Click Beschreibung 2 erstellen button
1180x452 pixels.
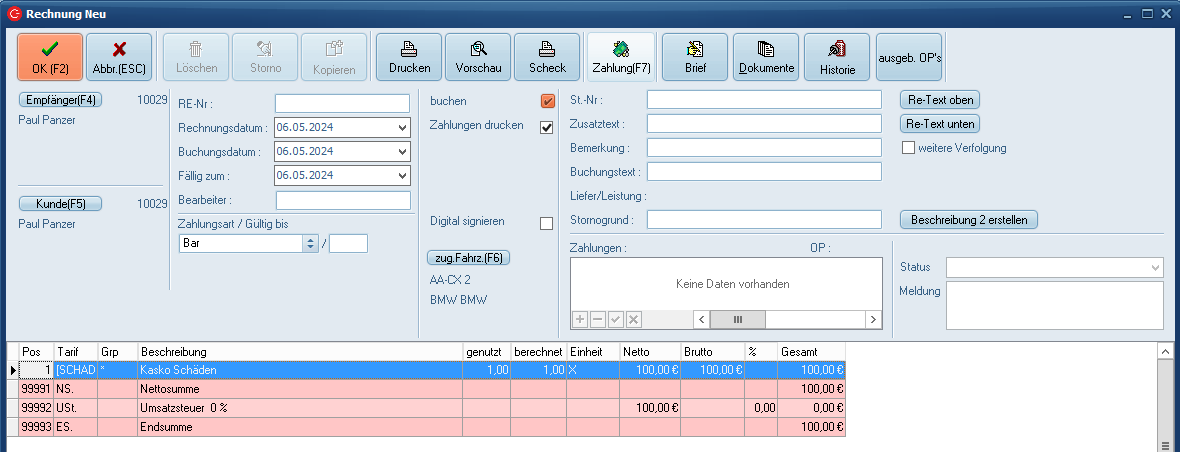969,219
